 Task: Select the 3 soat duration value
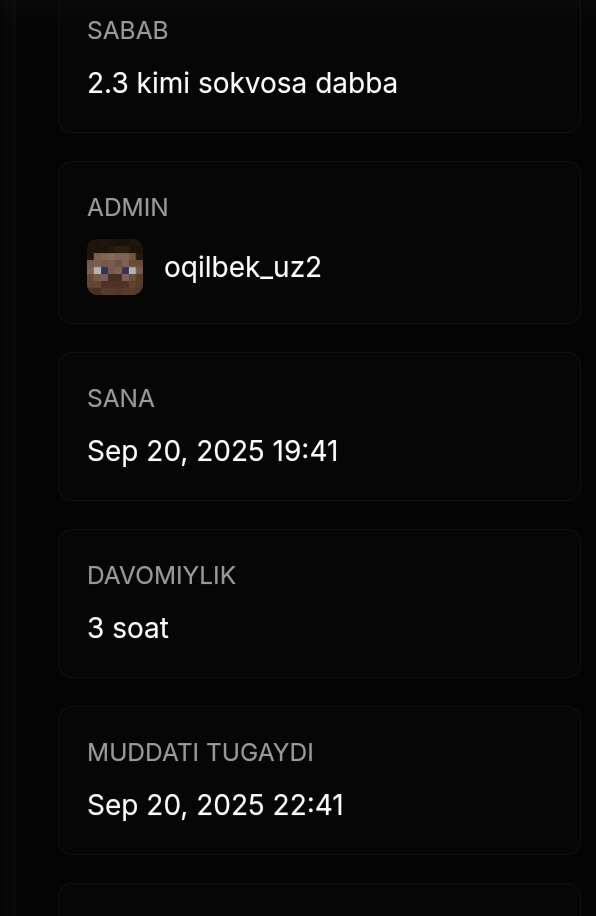(128, 628)
